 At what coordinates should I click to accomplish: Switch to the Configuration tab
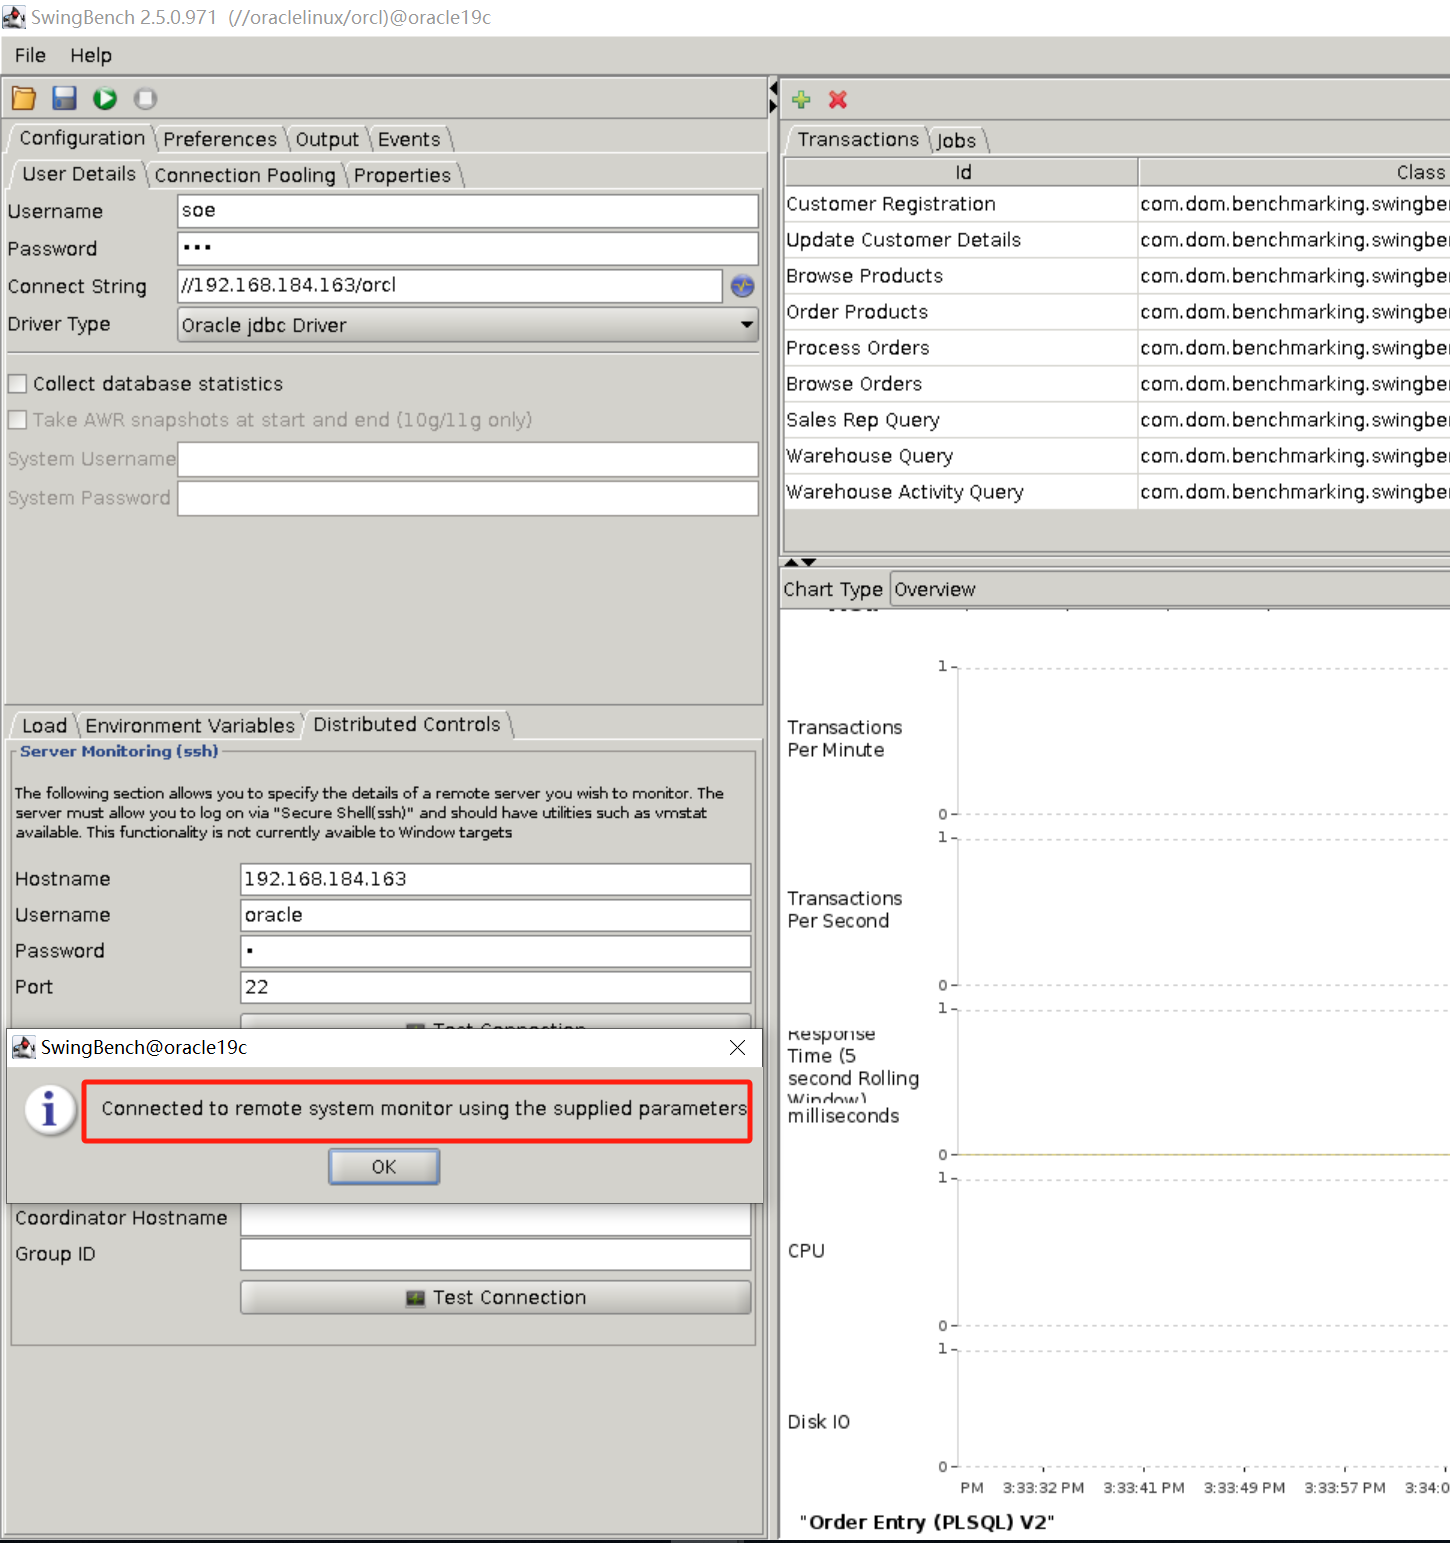click(82, 138)
